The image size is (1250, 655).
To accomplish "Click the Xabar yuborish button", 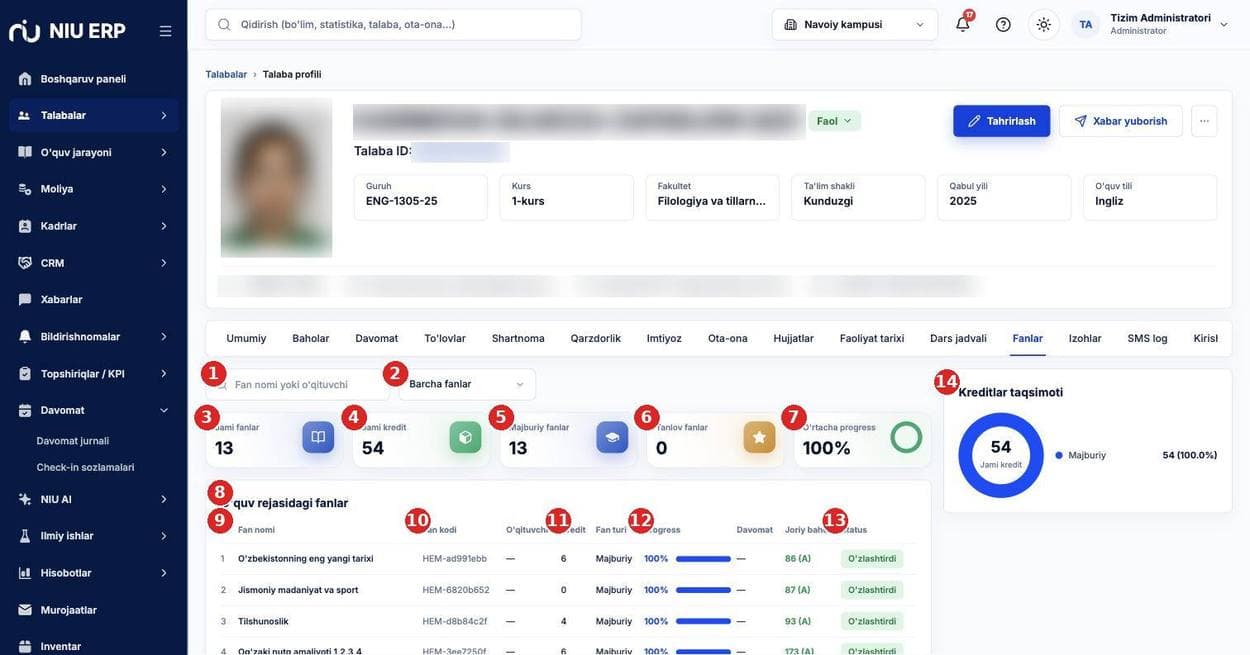I will tap(1120, 121).
